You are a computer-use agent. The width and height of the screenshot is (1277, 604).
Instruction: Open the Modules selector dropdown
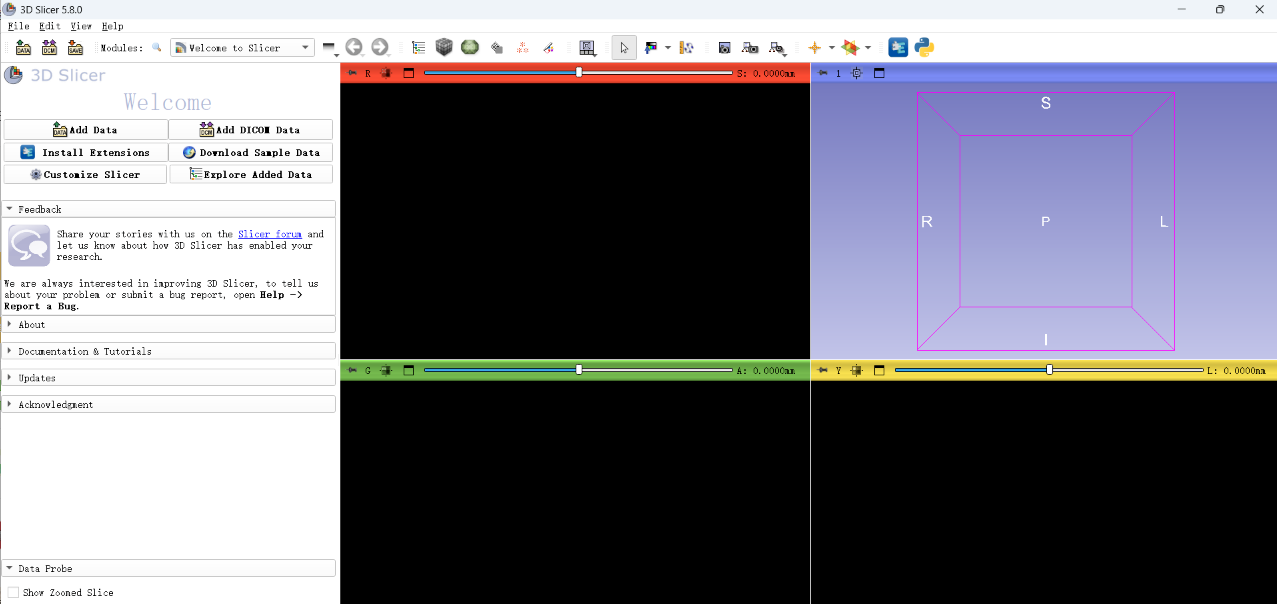(242, 48)
